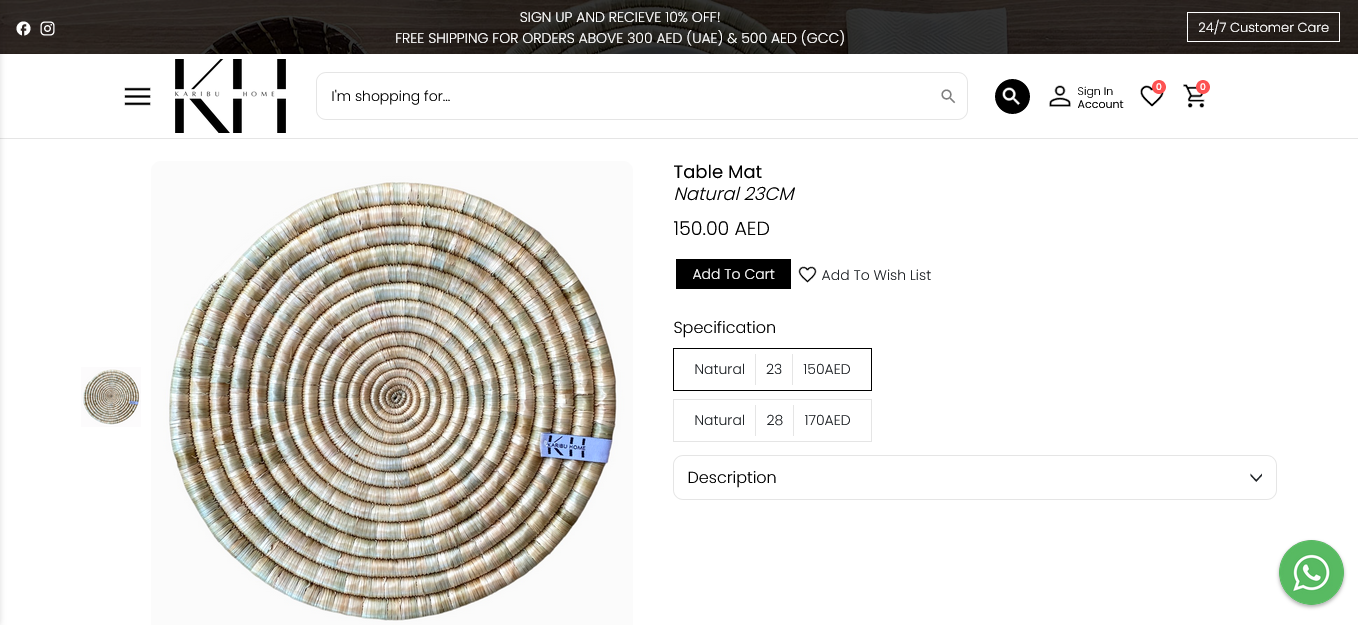Click the Karibu Home logo
This screenshot has height=625, width=1358.
pyautogui.click(x=230, y=96)
